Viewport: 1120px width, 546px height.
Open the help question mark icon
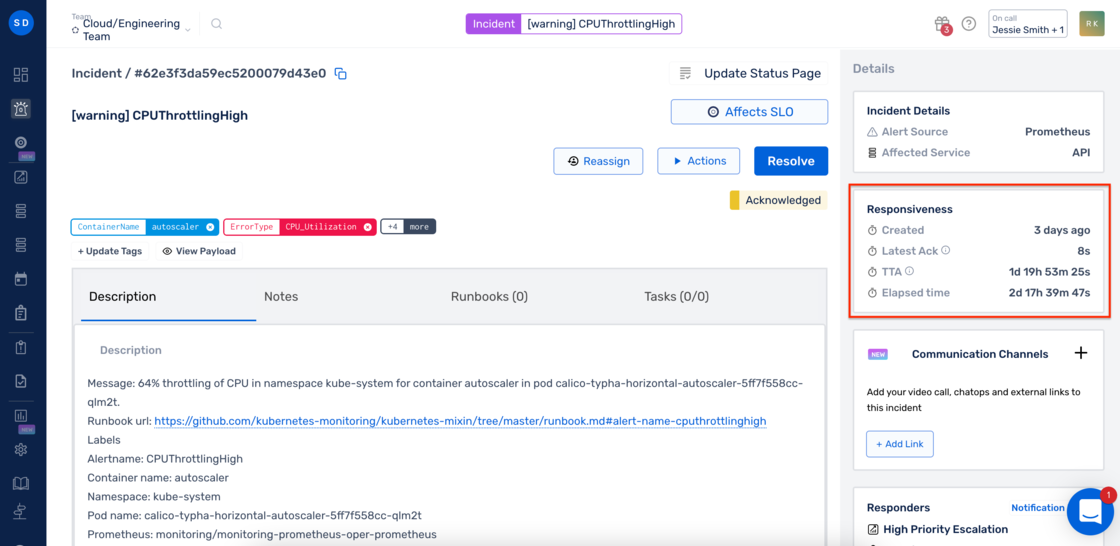(x=969, y=24)
